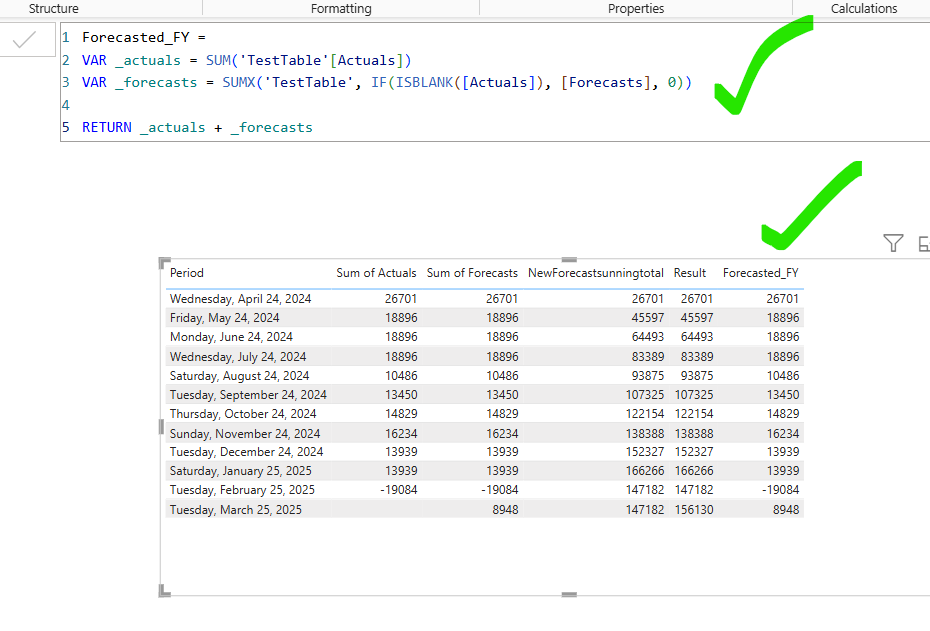This screenshot has height=631, width=930.
Task: Open the Properties ribbon group
Action: (636, 8)
